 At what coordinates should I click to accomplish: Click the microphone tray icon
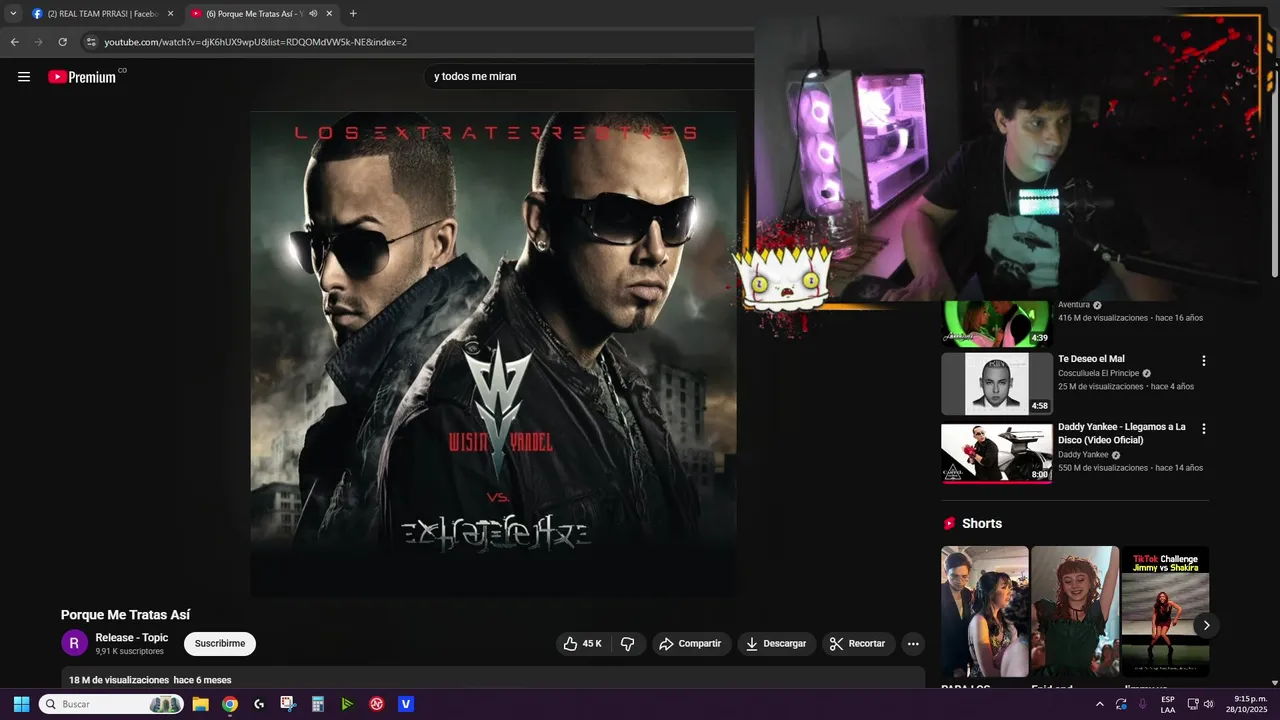(x=1142, y=704)
